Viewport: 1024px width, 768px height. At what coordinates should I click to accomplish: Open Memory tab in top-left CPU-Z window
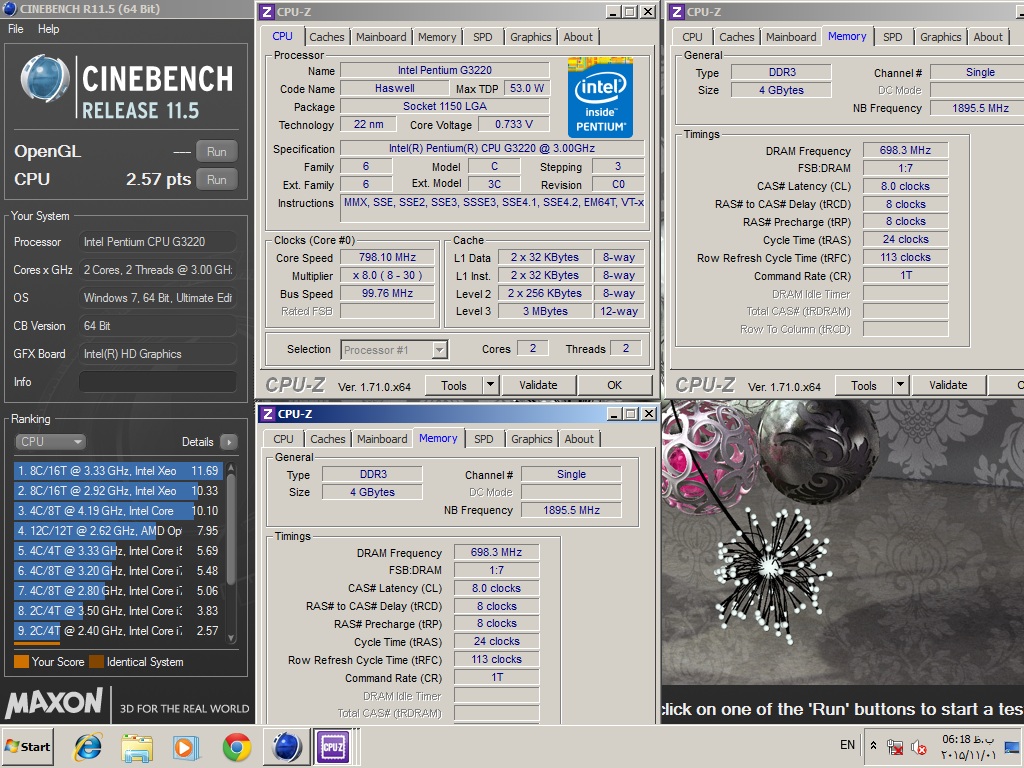coord(437,37)
